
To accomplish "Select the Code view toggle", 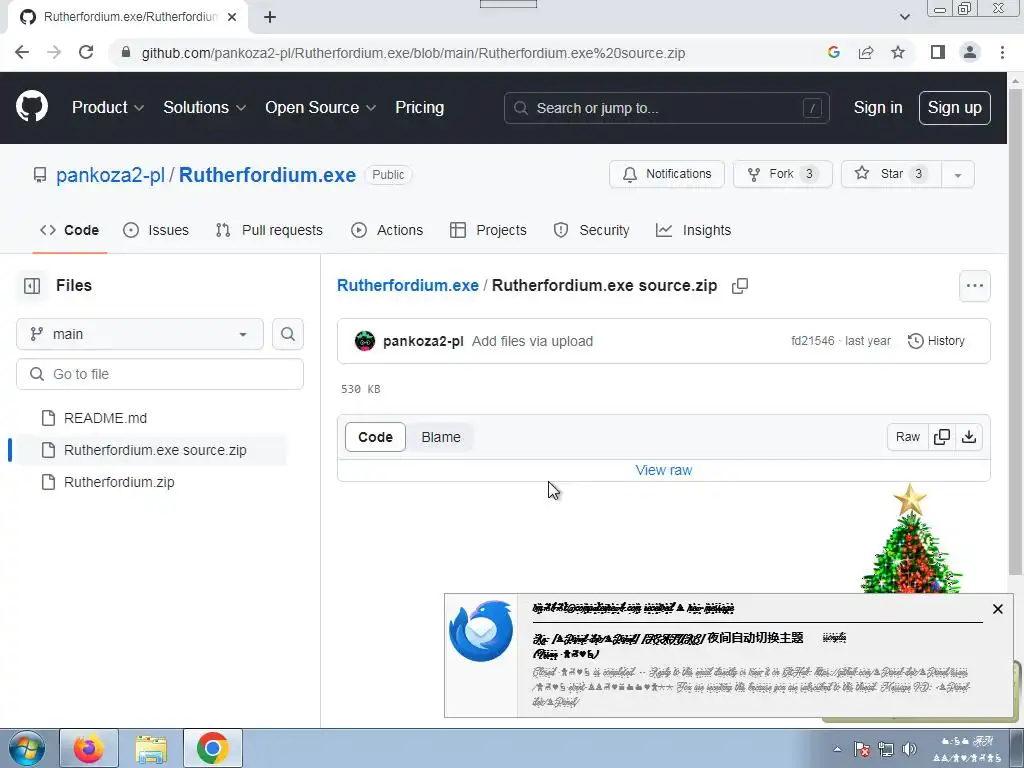I will click(x=376, y=437).
